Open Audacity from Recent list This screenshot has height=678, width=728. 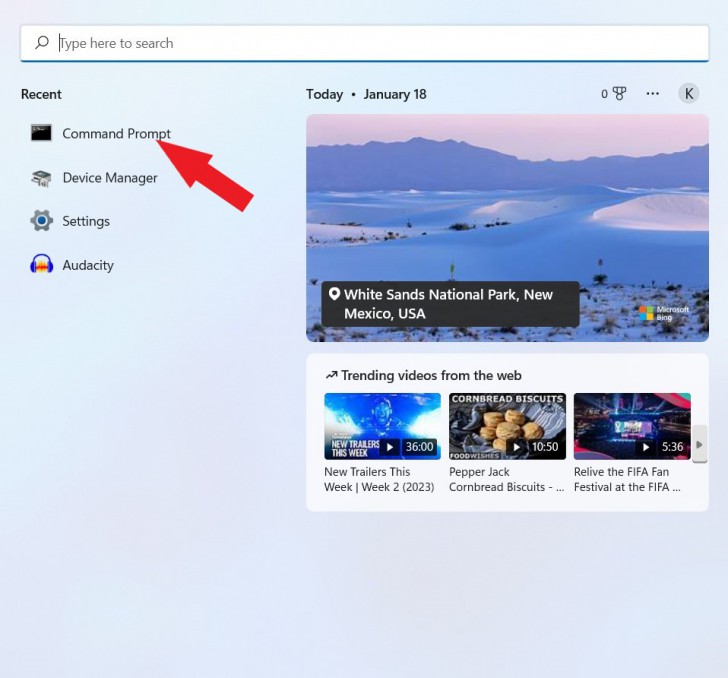pyautogui.click(x=88, y=265)
